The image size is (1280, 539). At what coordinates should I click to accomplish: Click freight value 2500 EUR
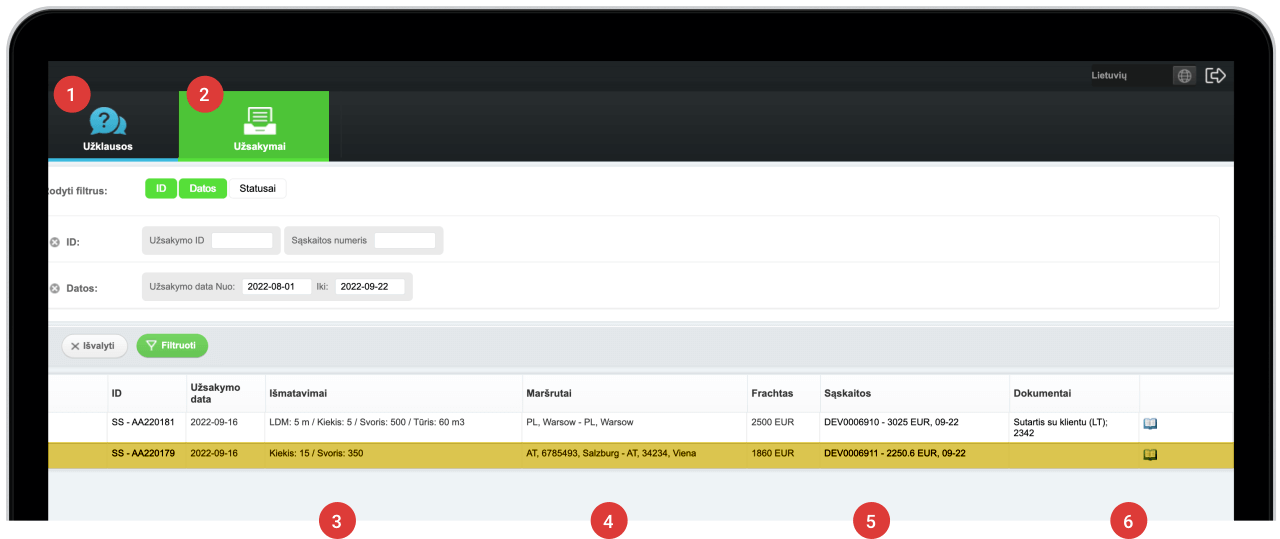772,422
